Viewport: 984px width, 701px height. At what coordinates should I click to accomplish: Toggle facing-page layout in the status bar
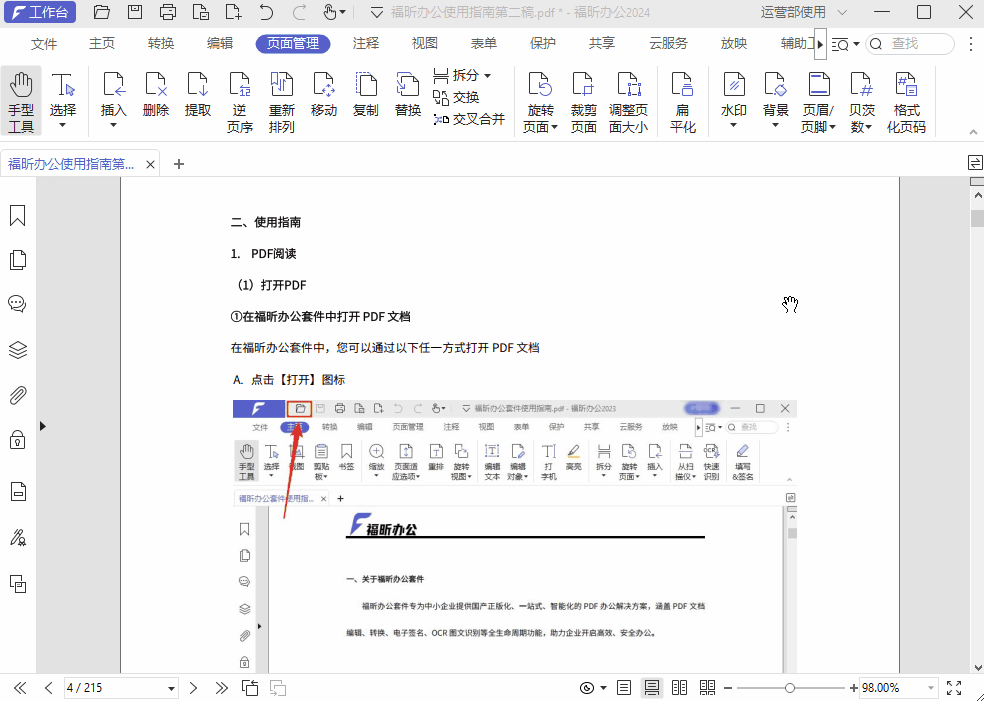point(679,687)
